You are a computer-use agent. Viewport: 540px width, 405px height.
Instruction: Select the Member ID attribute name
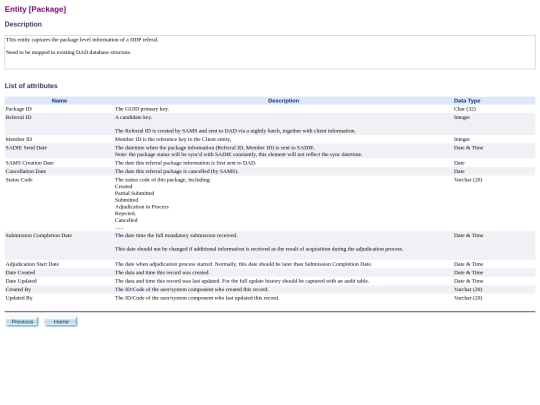[x=19, y=139]
